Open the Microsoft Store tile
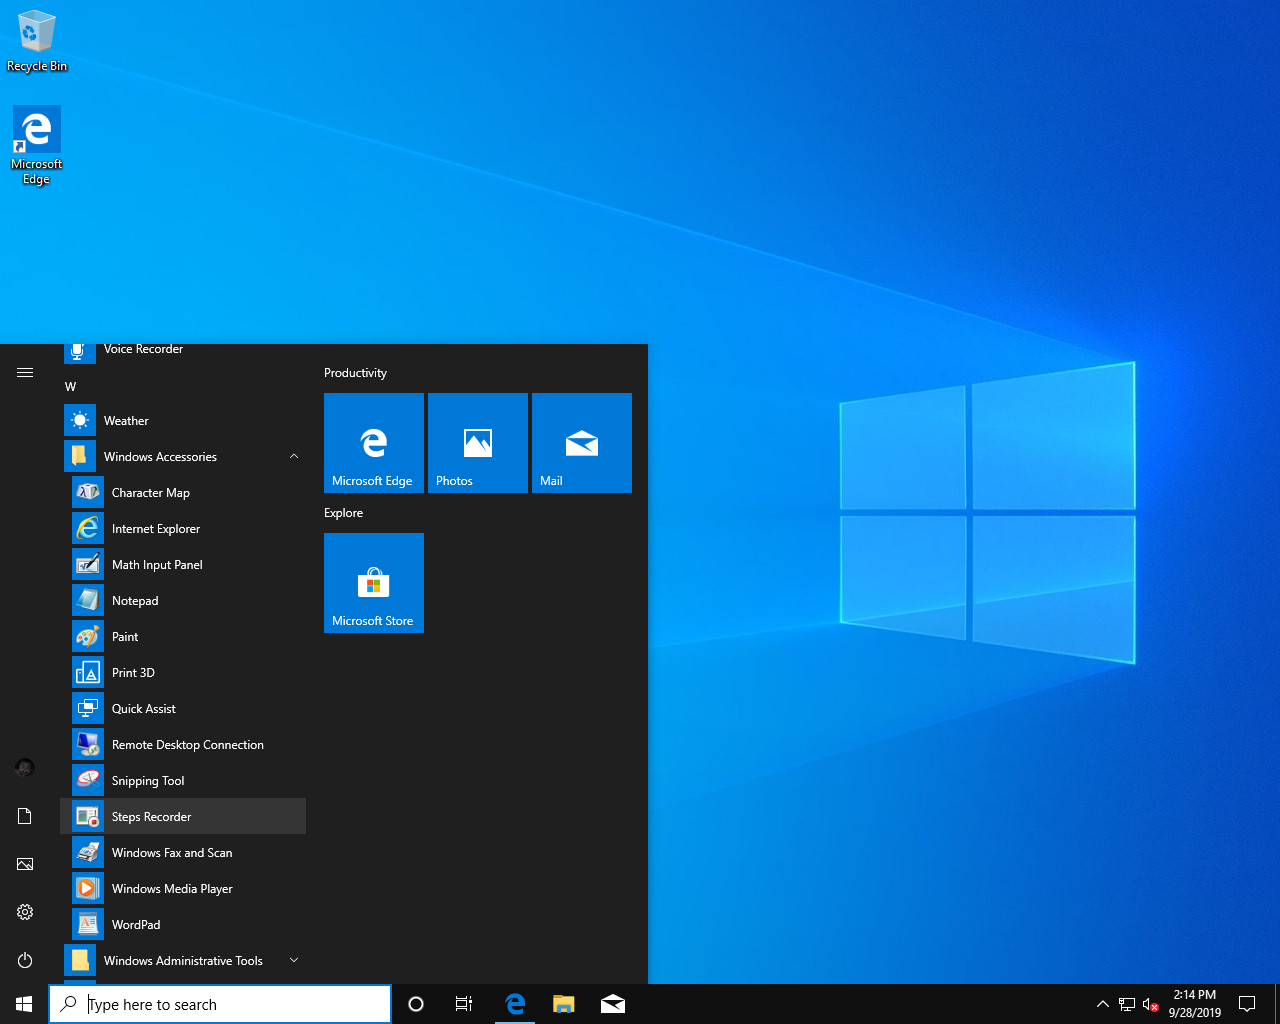 coord(374,583)
